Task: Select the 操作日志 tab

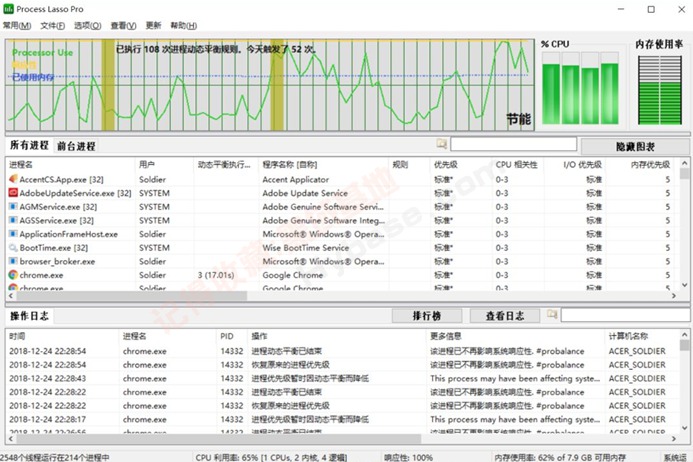Action: [x=29, y=316]
